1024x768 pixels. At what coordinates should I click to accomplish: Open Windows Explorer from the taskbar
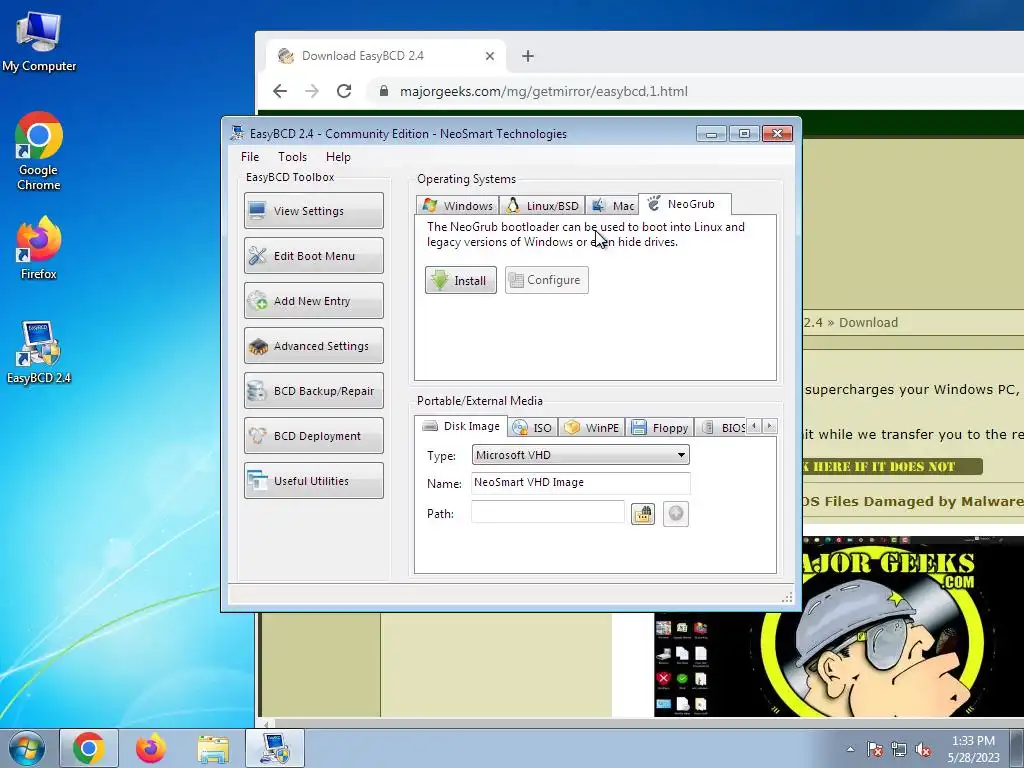213,748
